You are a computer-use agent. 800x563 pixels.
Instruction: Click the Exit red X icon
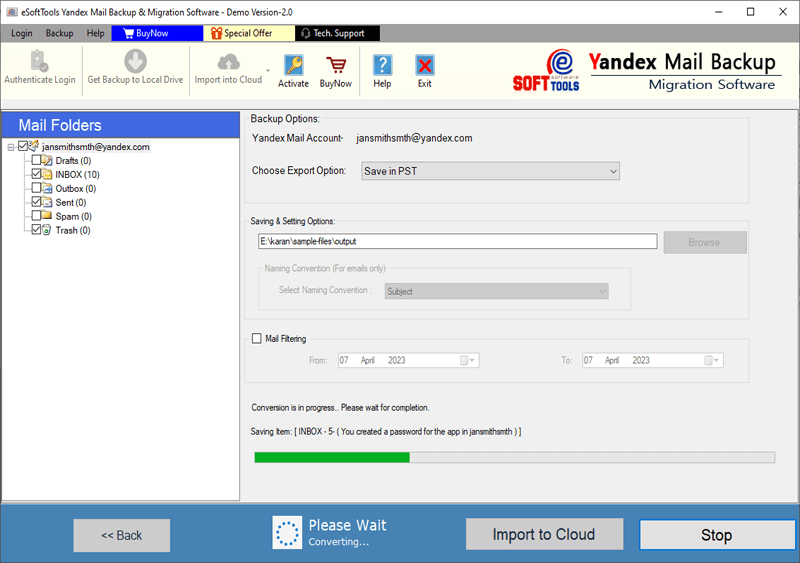424,65
